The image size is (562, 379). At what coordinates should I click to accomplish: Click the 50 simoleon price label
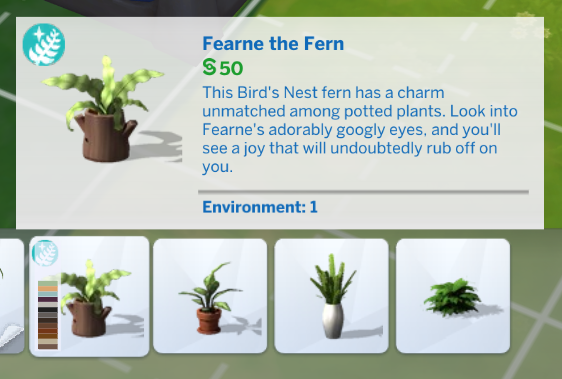click(x=223, y=67)
